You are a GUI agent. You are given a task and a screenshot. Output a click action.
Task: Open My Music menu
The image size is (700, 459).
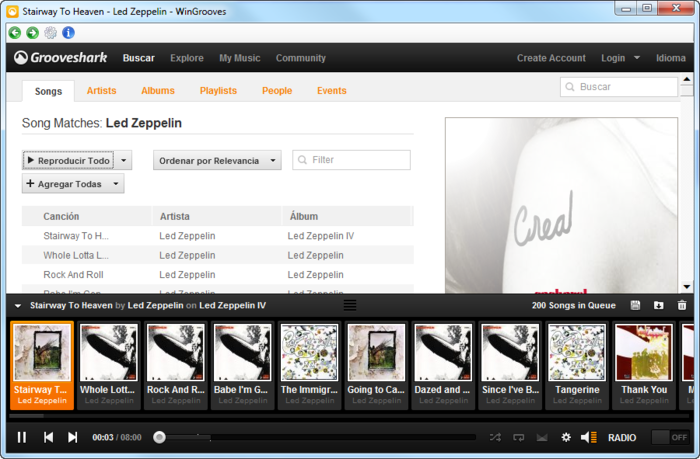click(239, 58)
